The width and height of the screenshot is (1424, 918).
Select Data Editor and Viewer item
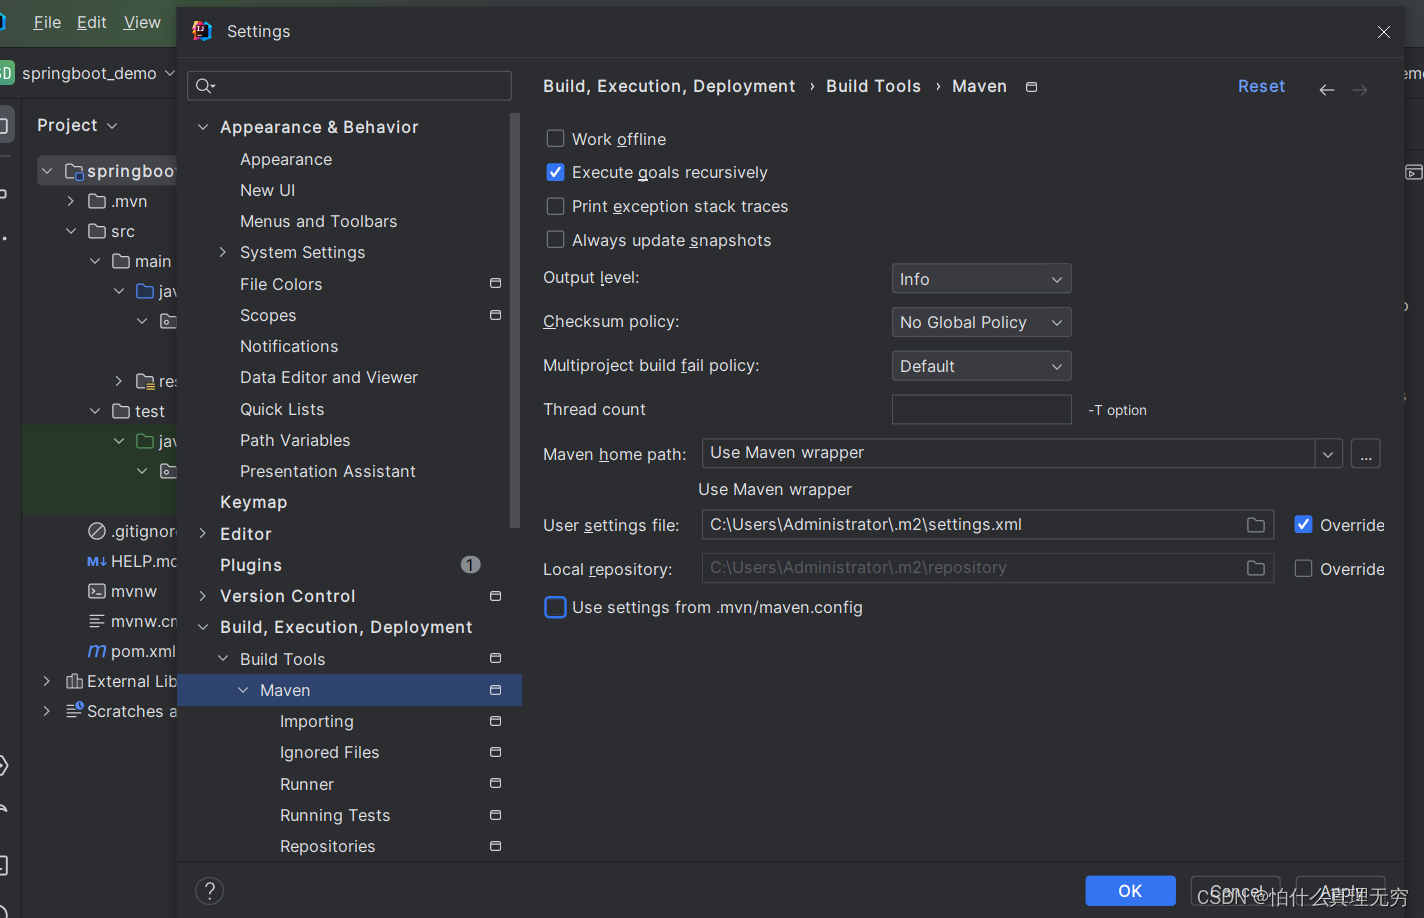point(328,377)
